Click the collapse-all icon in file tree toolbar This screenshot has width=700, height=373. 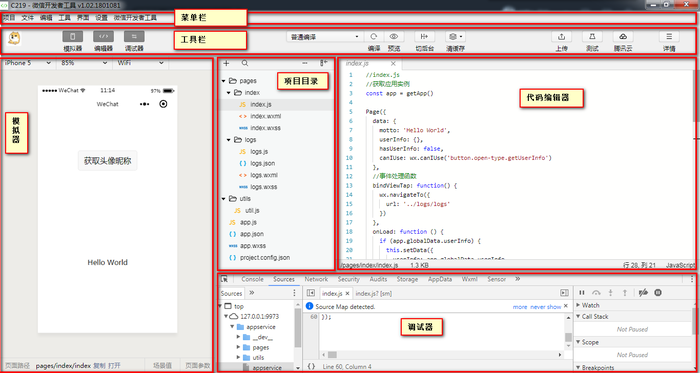coord(305,63)
